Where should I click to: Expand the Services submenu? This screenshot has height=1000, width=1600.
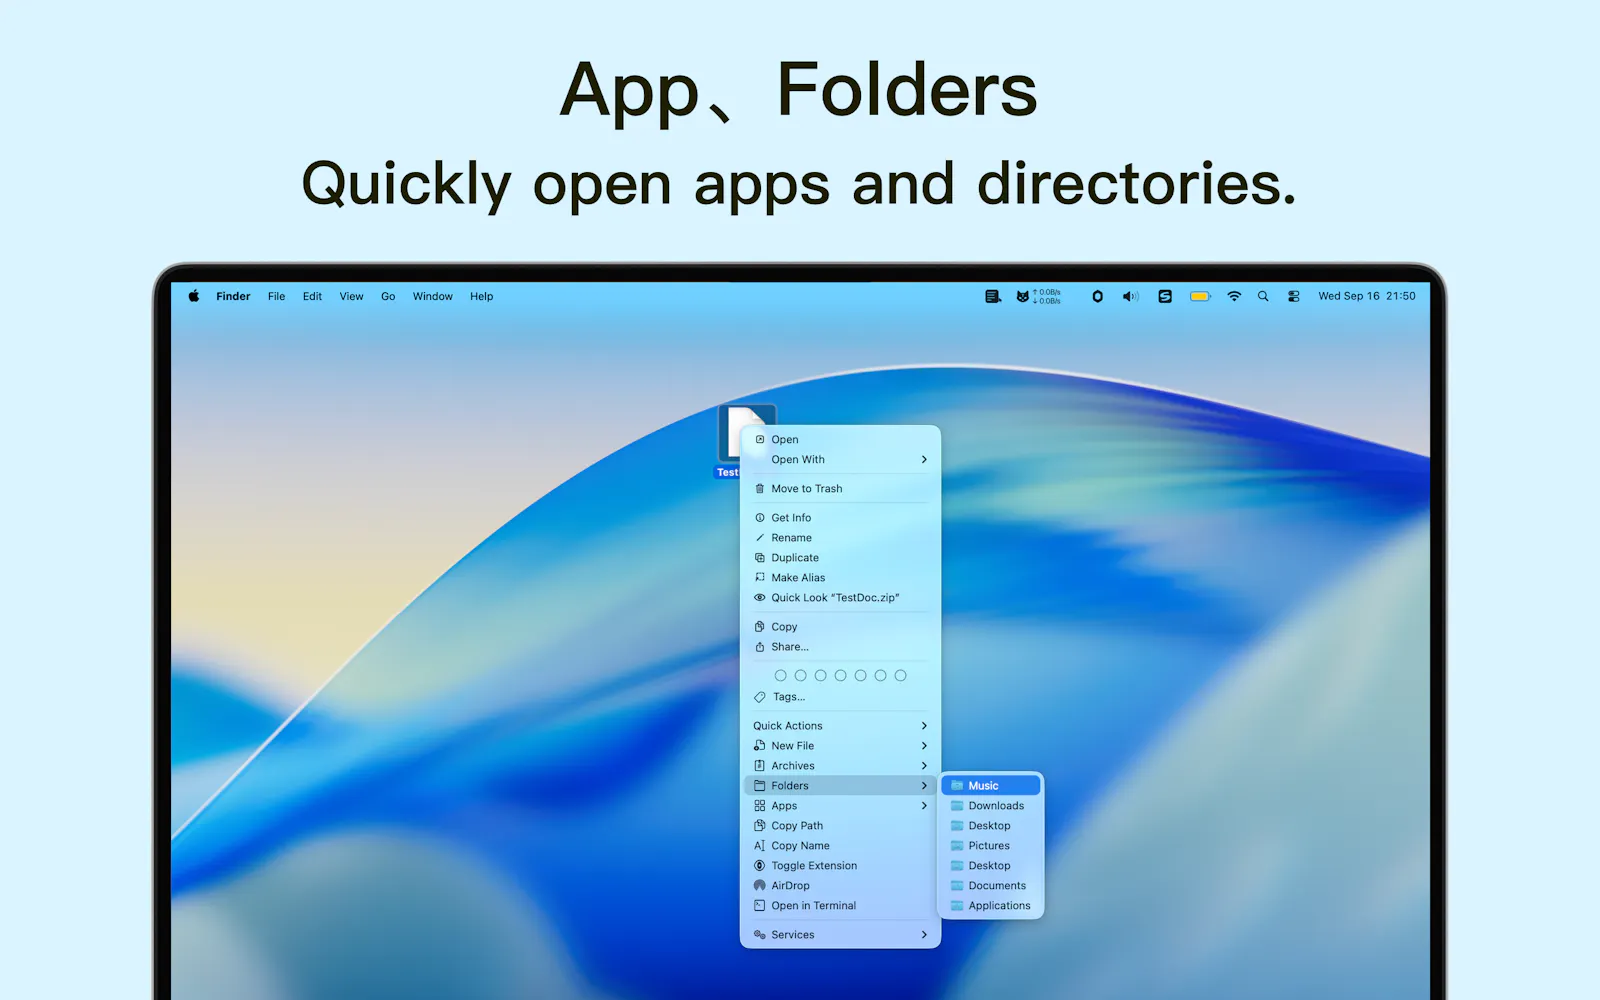point(840,935)
